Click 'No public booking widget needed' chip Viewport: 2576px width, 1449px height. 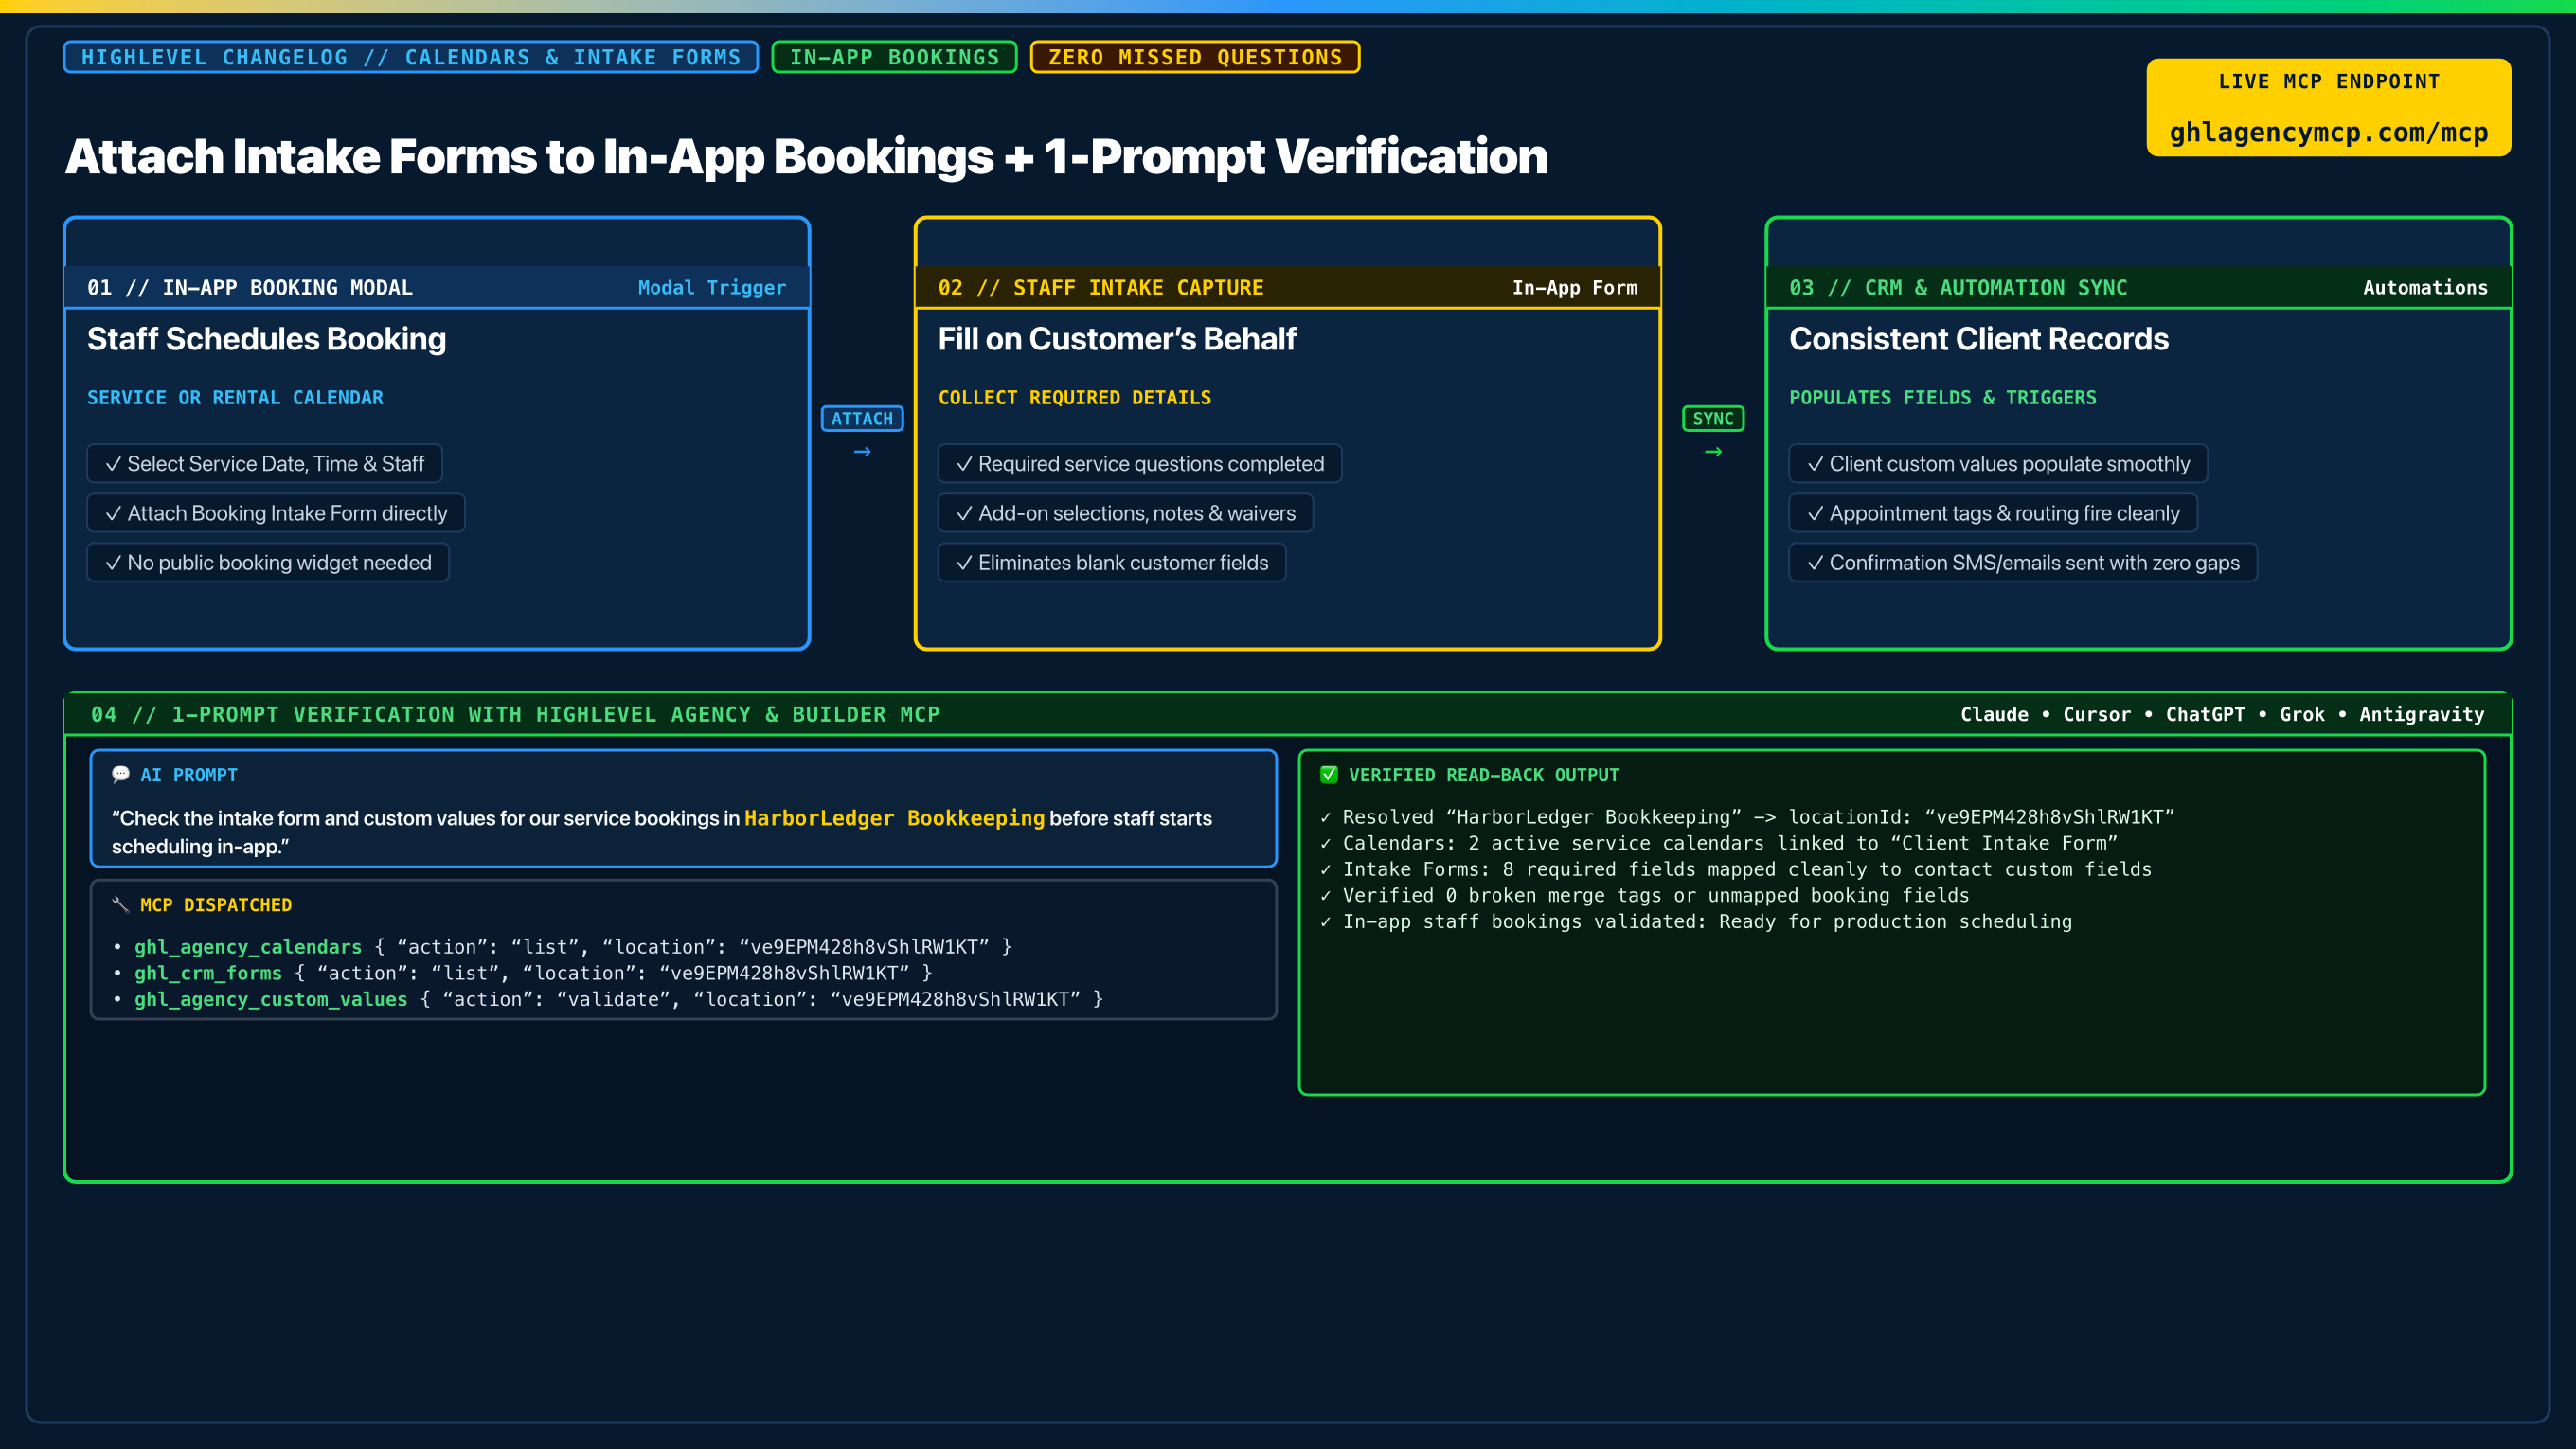click(x=268, y=562)
